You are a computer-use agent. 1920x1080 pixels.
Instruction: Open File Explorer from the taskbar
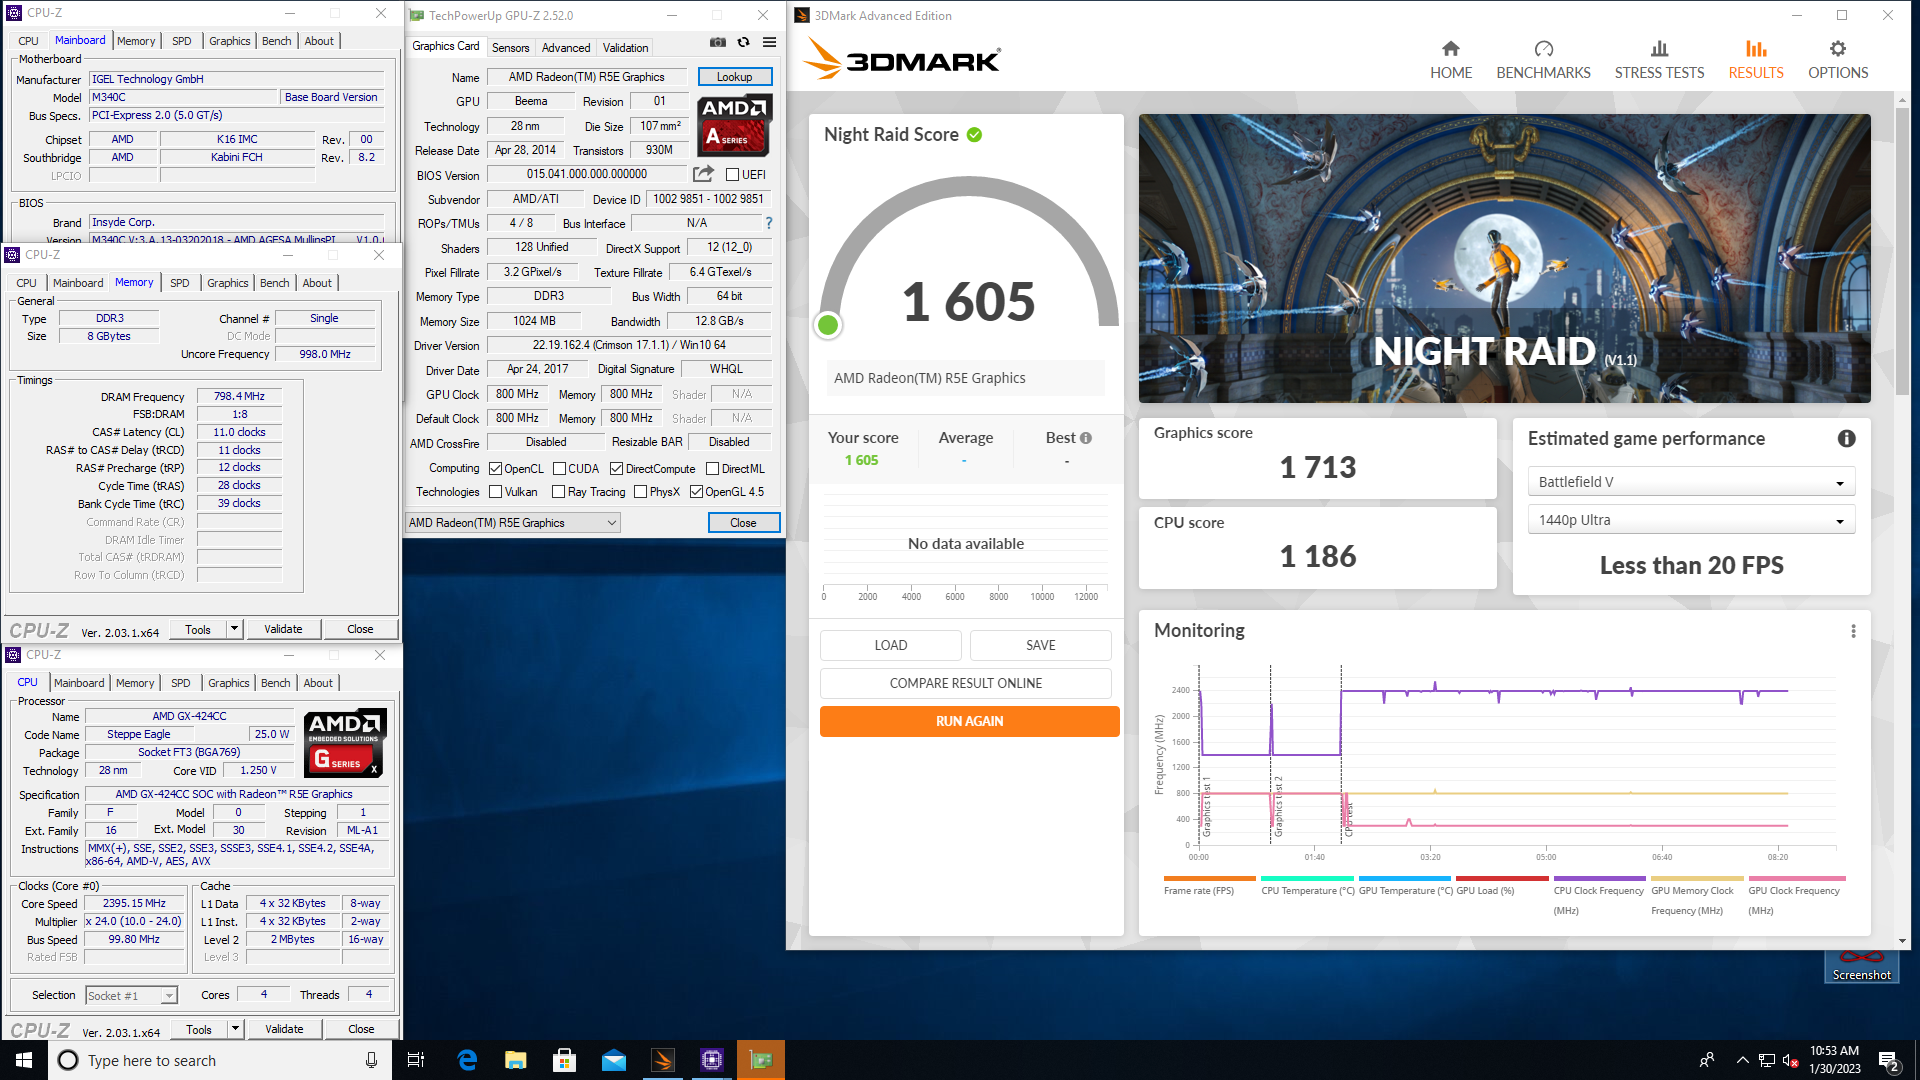point(516,1060)
